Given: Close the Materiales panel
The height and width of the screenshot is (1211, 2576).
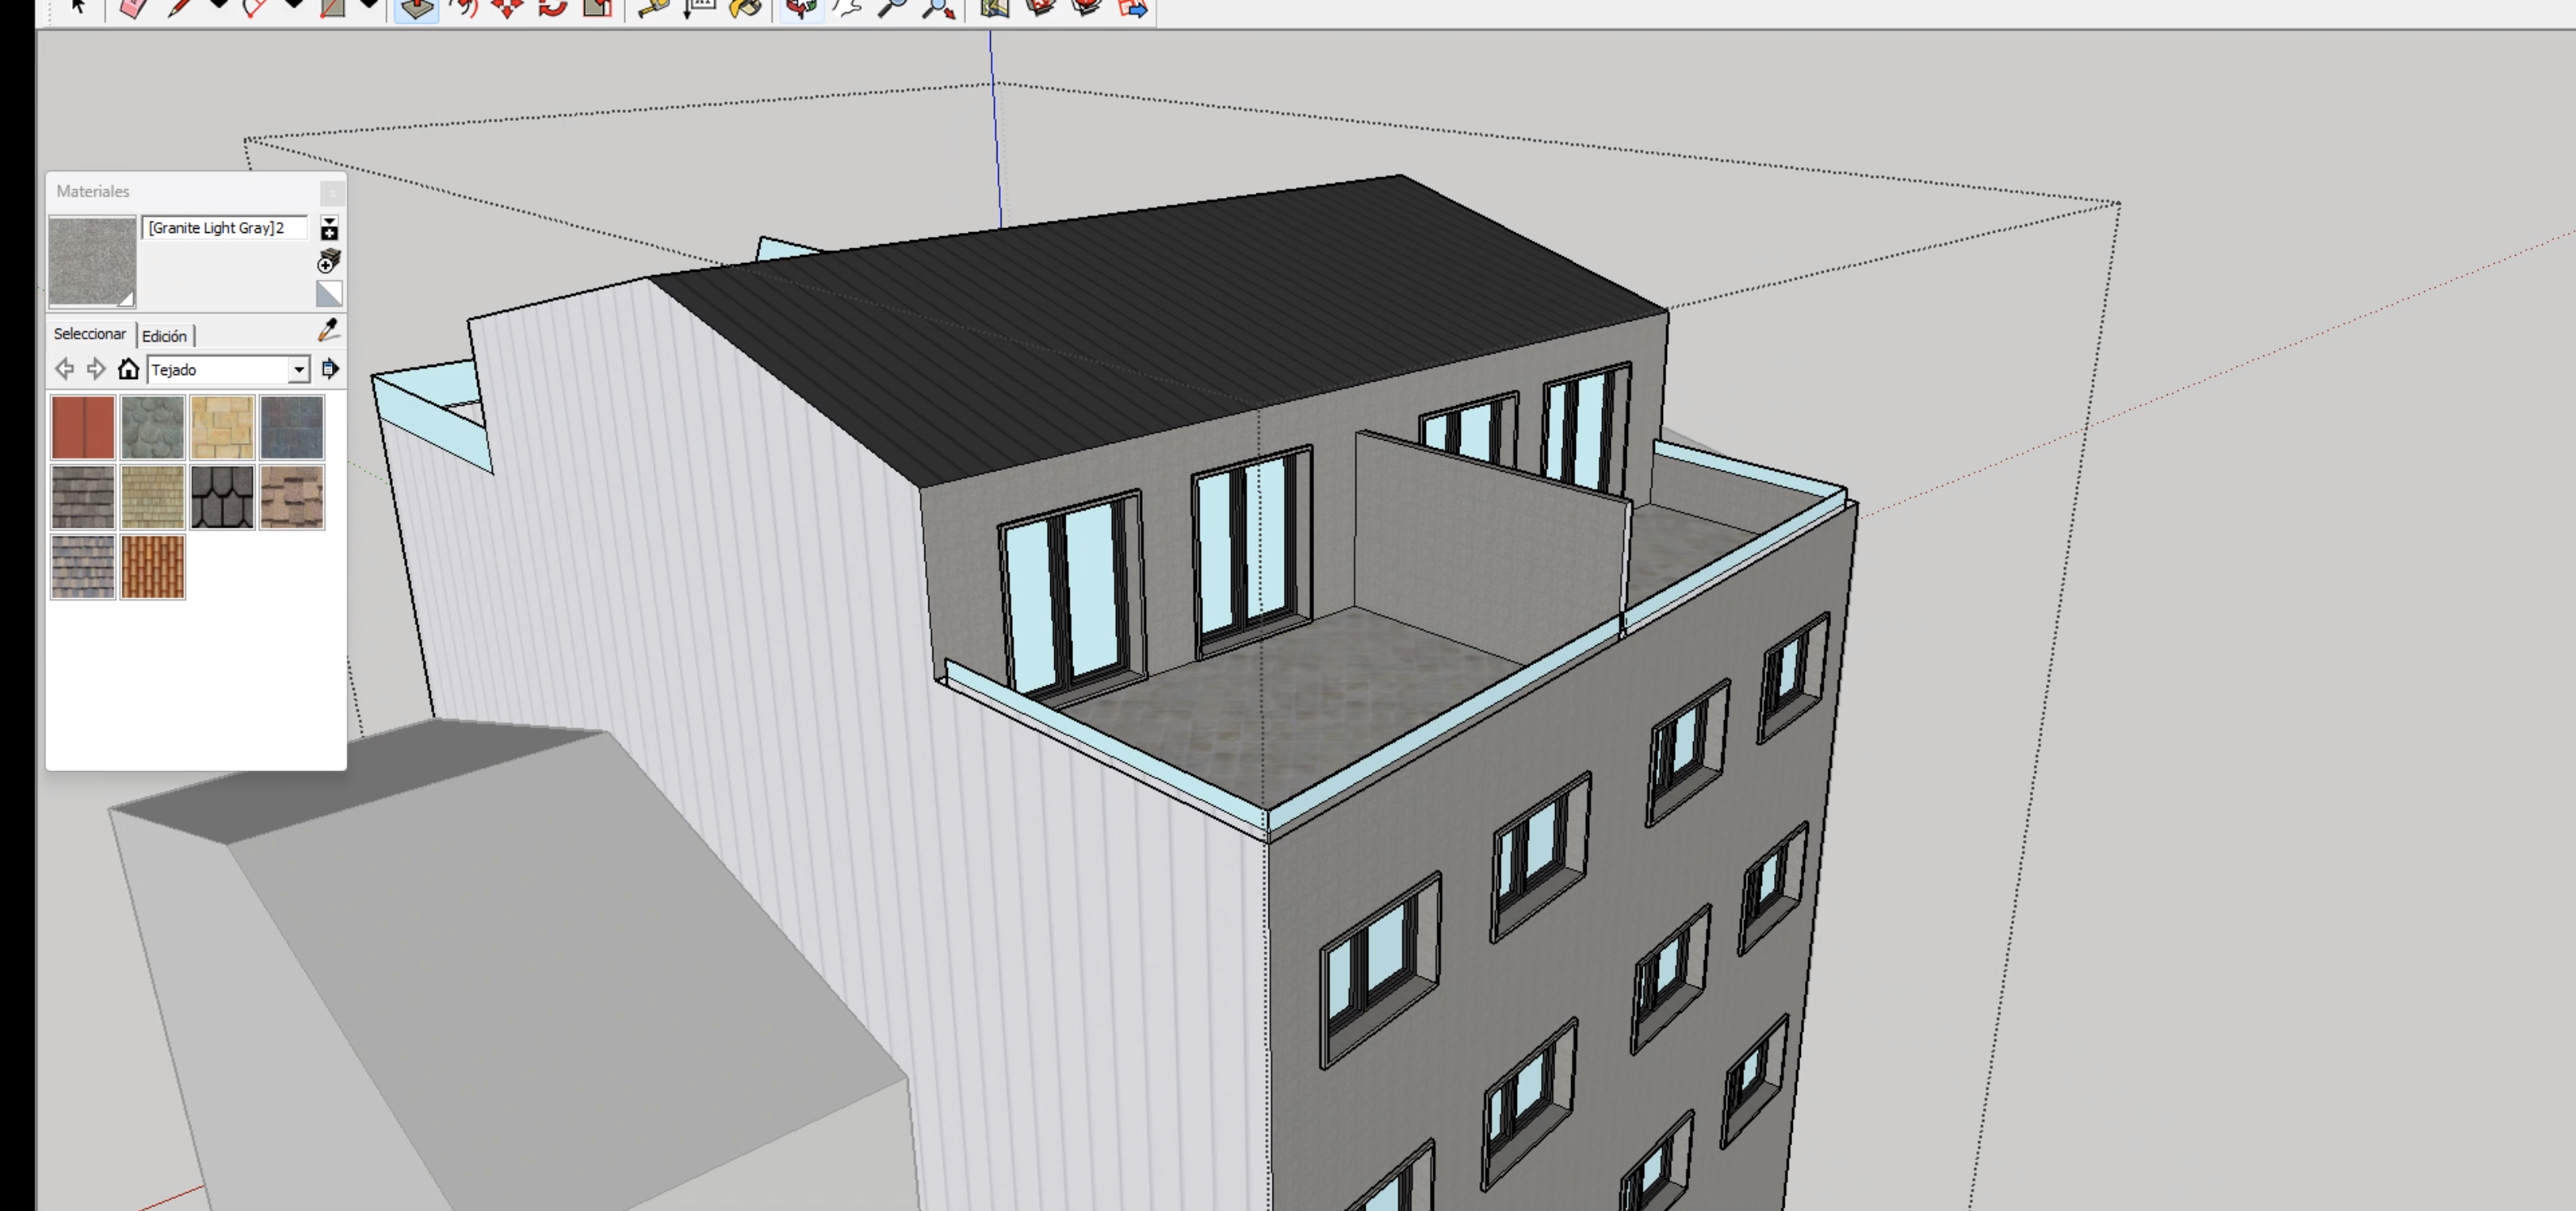Looking at the screenshot, I should click(x=332, y=192).
